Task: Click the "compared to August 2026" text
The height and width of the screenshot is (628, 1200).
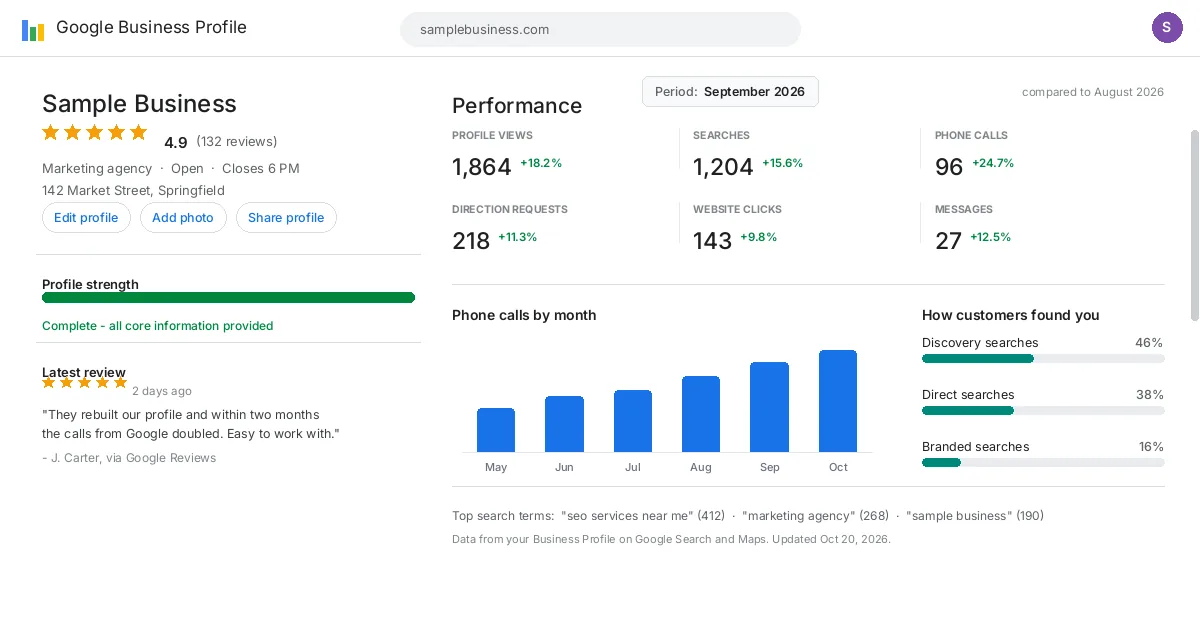Action: click(1093, 92)
